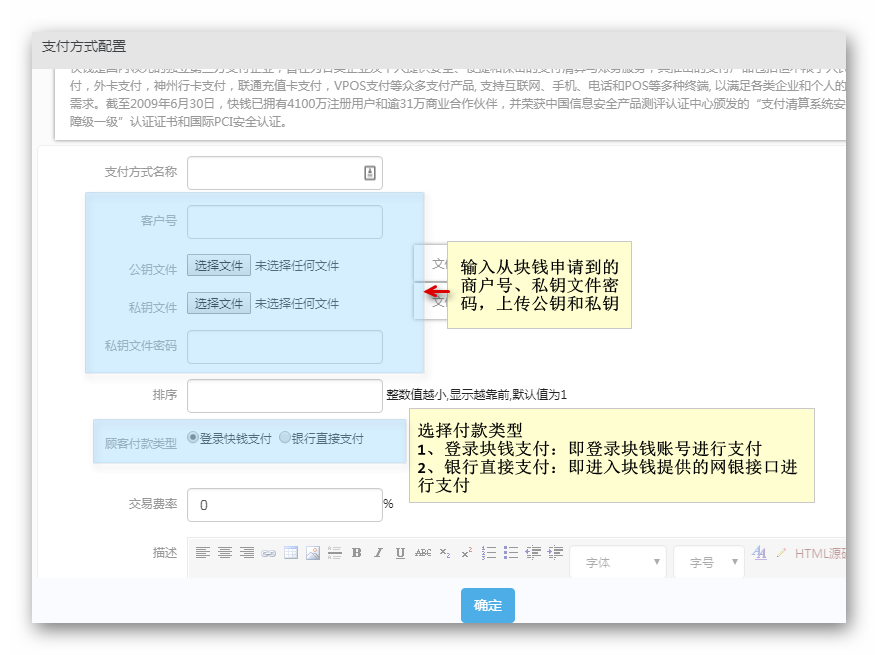This screenshot has height=655, width=878.
Task: Click autofill icon in 支付方式名称 field
Action: 370,173
